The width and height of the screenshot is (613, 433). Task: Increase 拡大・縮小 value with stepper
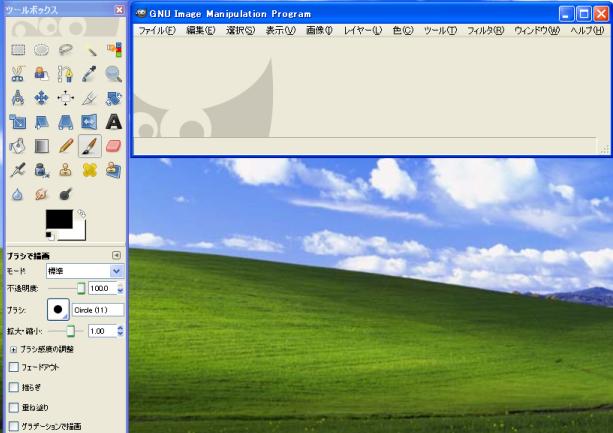(120, 329)
